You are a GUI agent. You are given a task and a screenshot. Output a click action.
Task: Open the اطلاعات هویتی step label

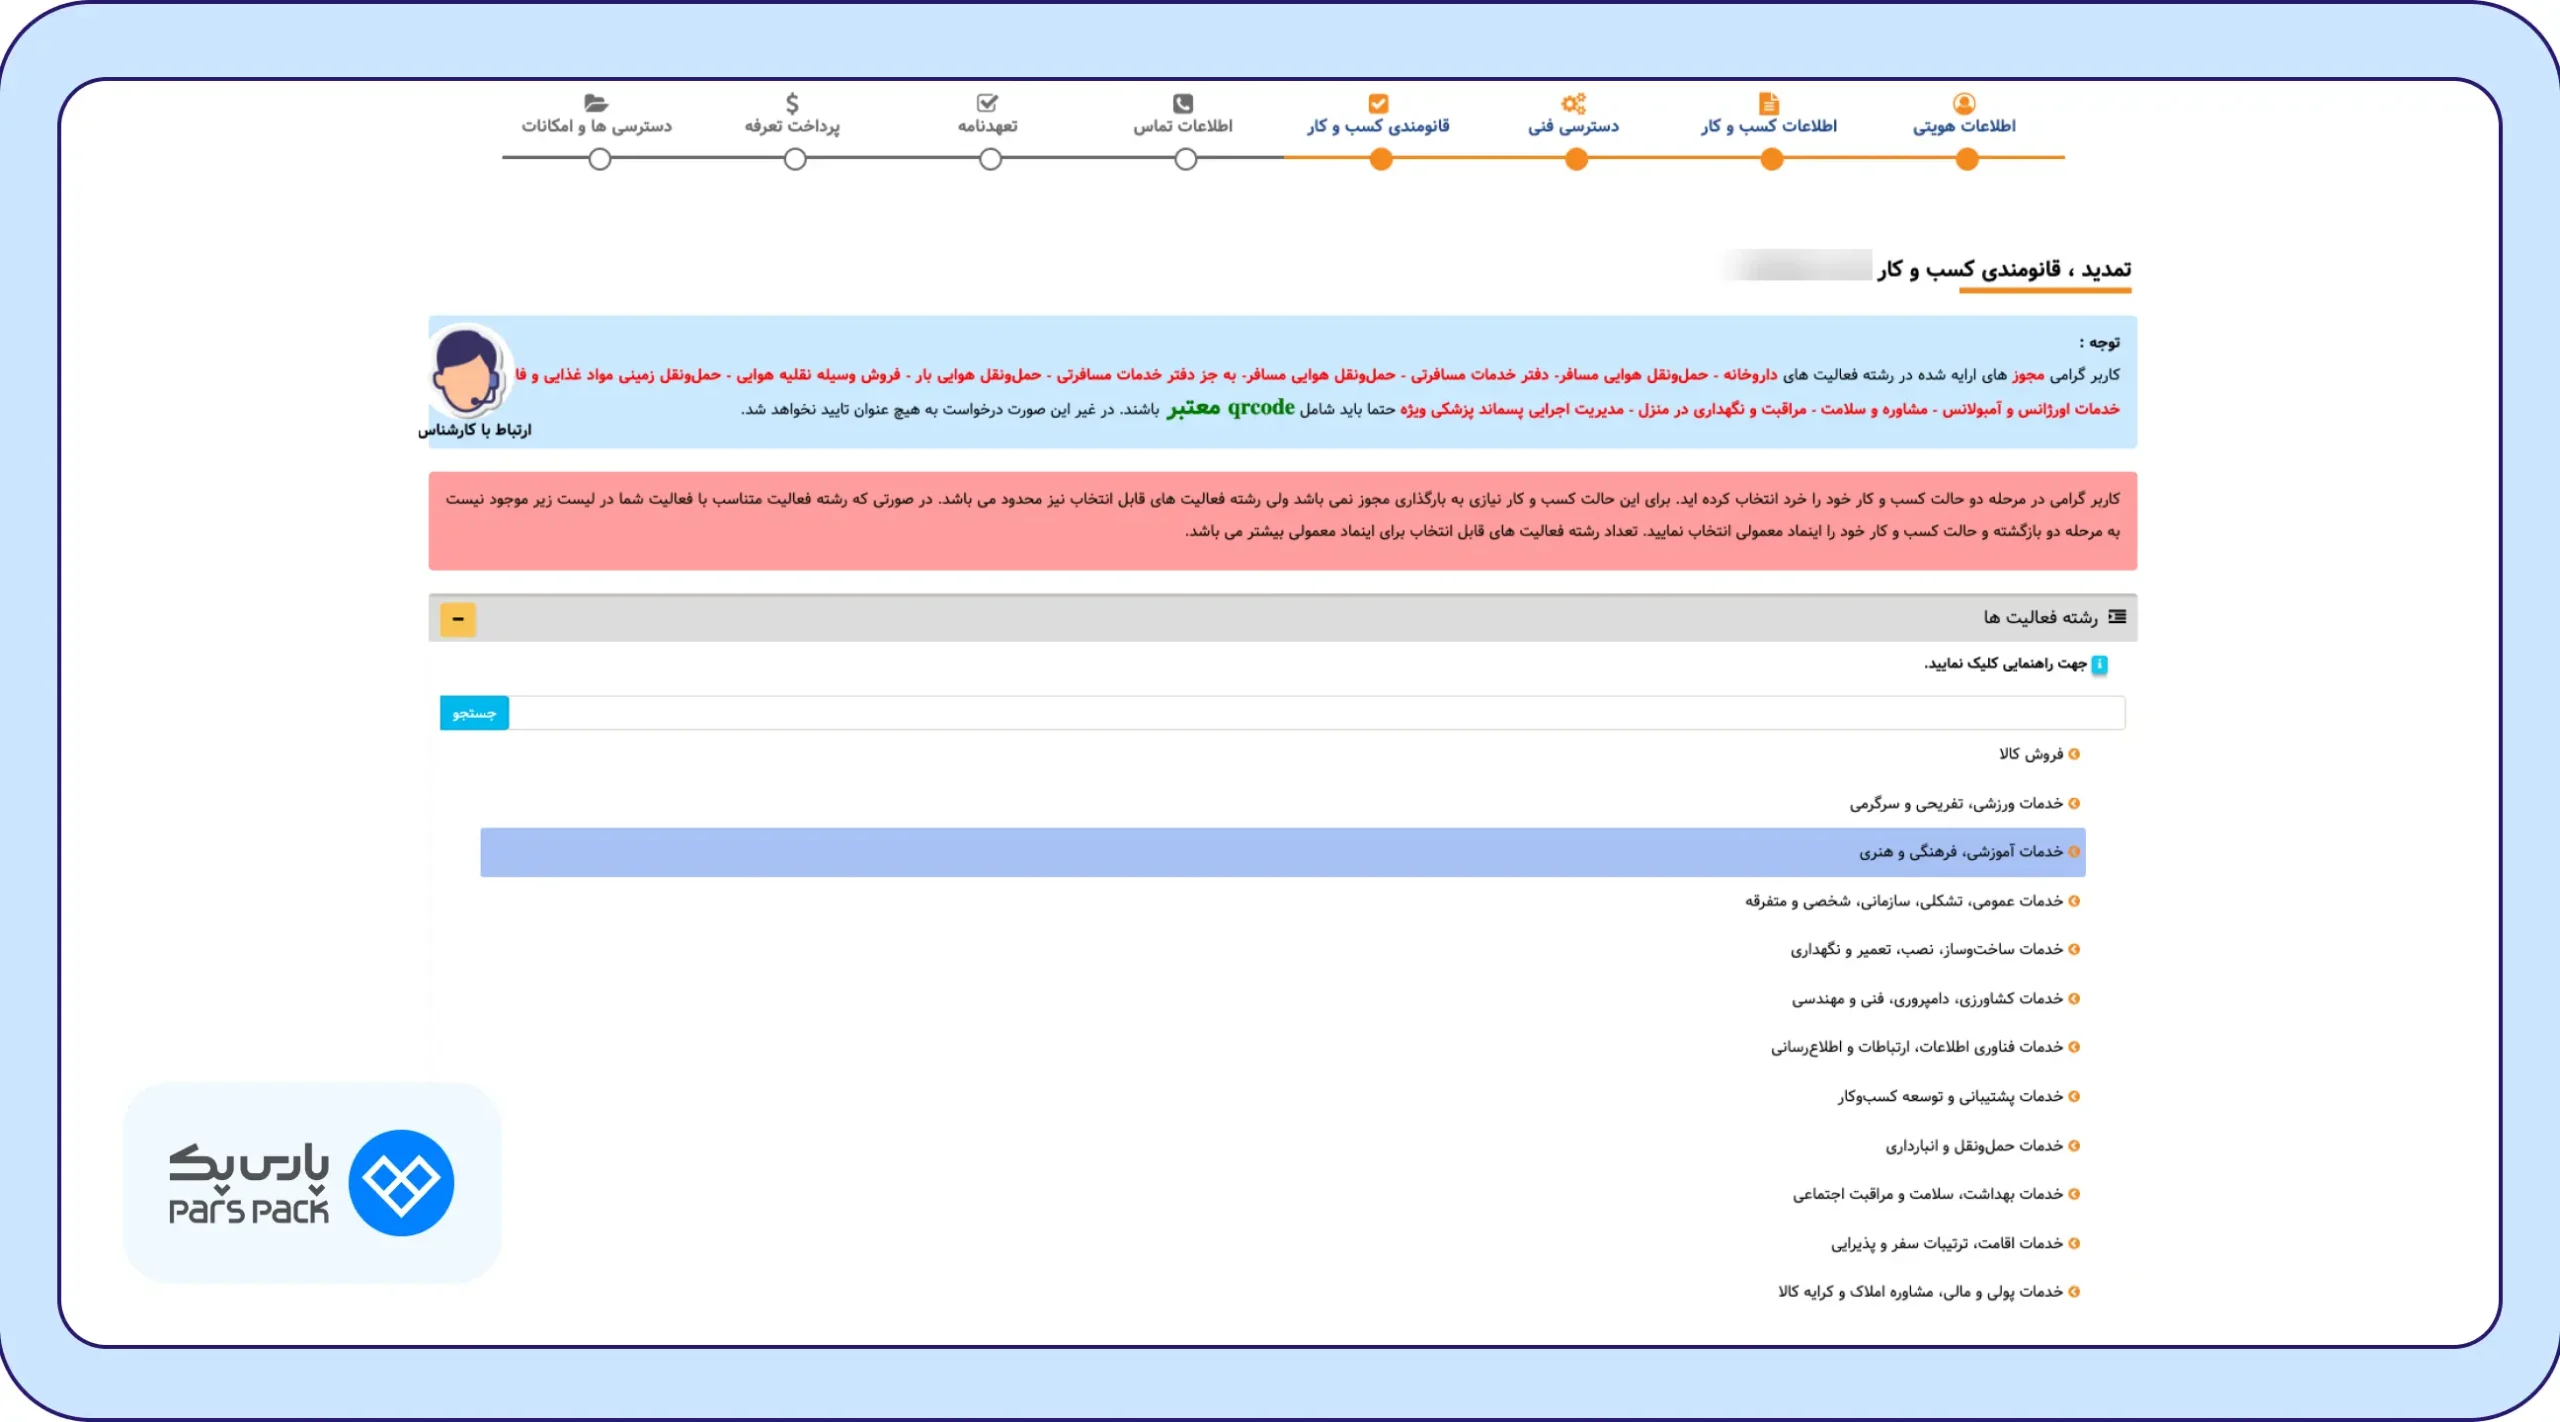[1964, 126]
